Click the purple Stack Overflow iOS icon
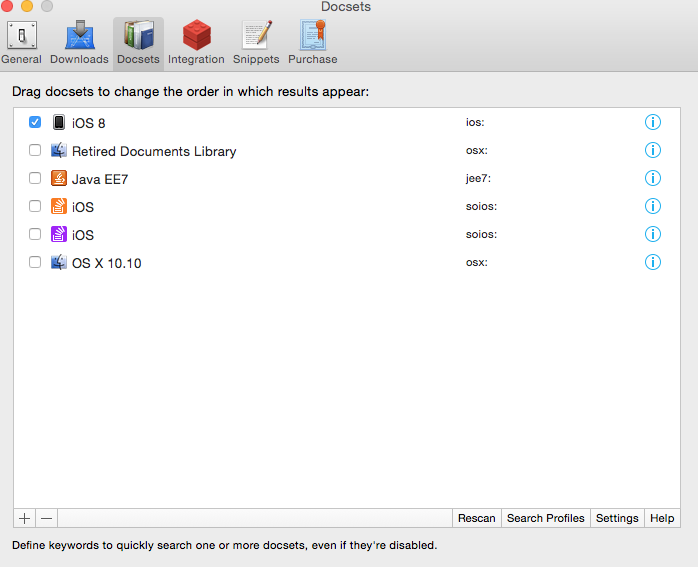This screenshot has width=698, height=567. click(59, 234)
